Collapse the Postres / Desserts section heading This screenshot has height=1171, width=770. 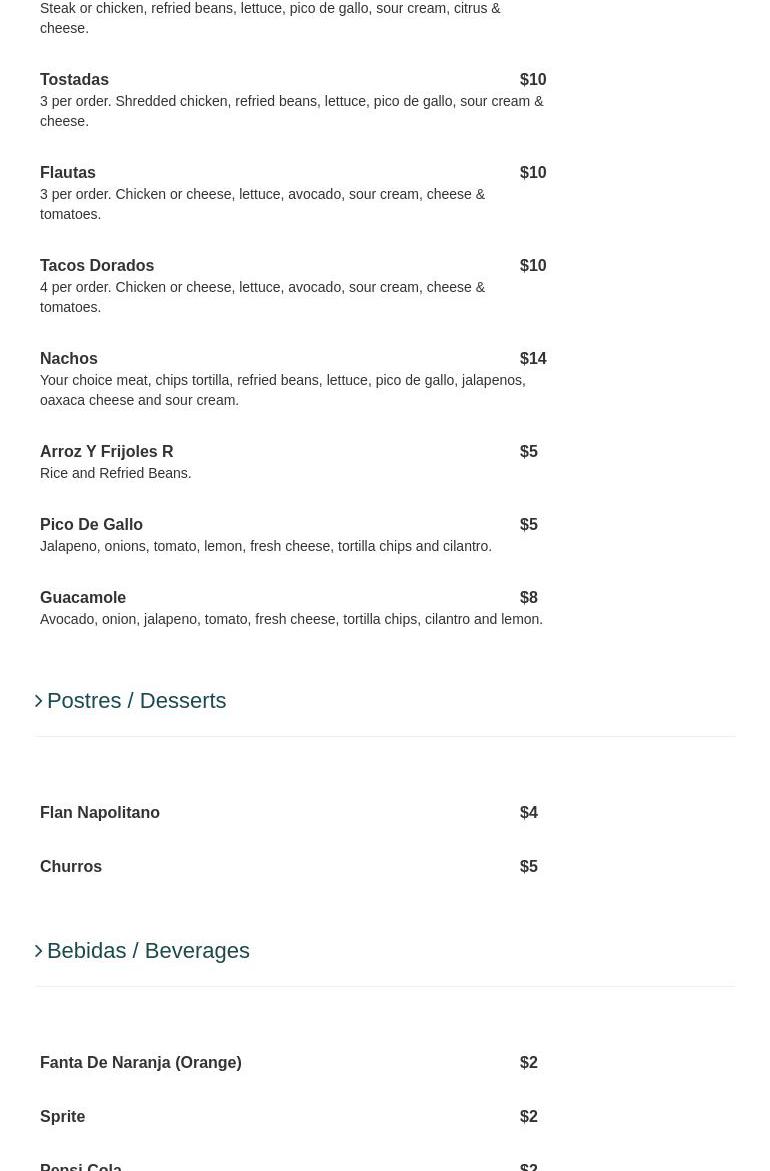(x=136, y=701)
